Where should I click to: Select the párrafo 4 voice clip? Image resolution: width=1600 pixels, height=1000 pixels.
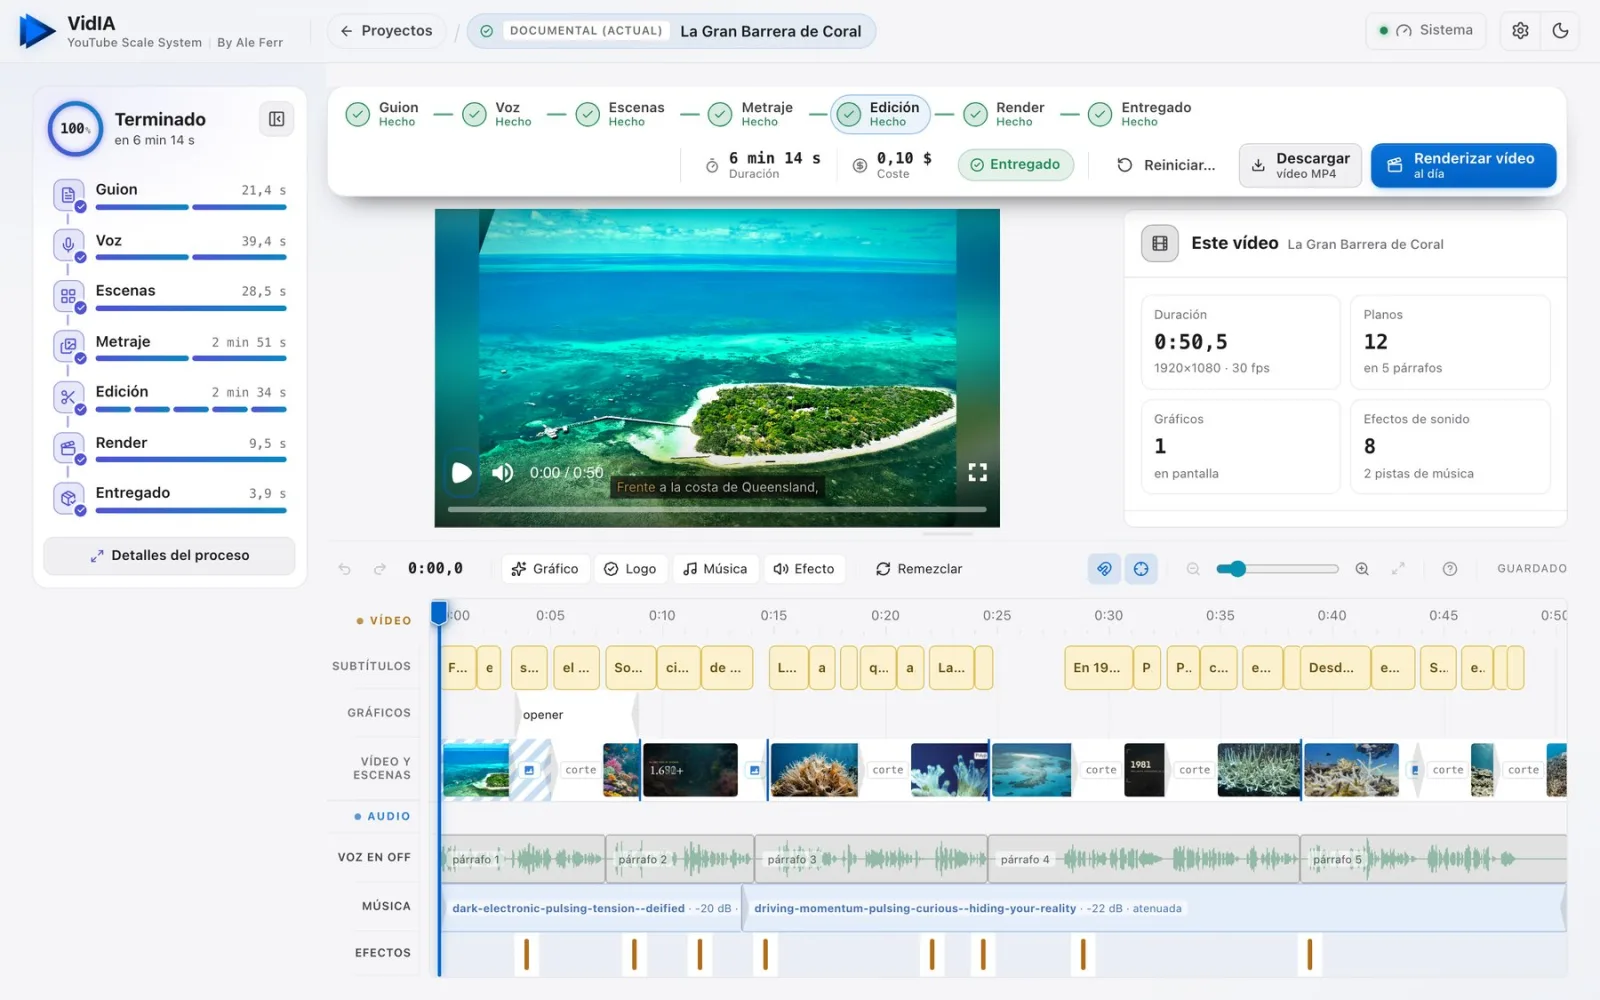(1144, 859)
